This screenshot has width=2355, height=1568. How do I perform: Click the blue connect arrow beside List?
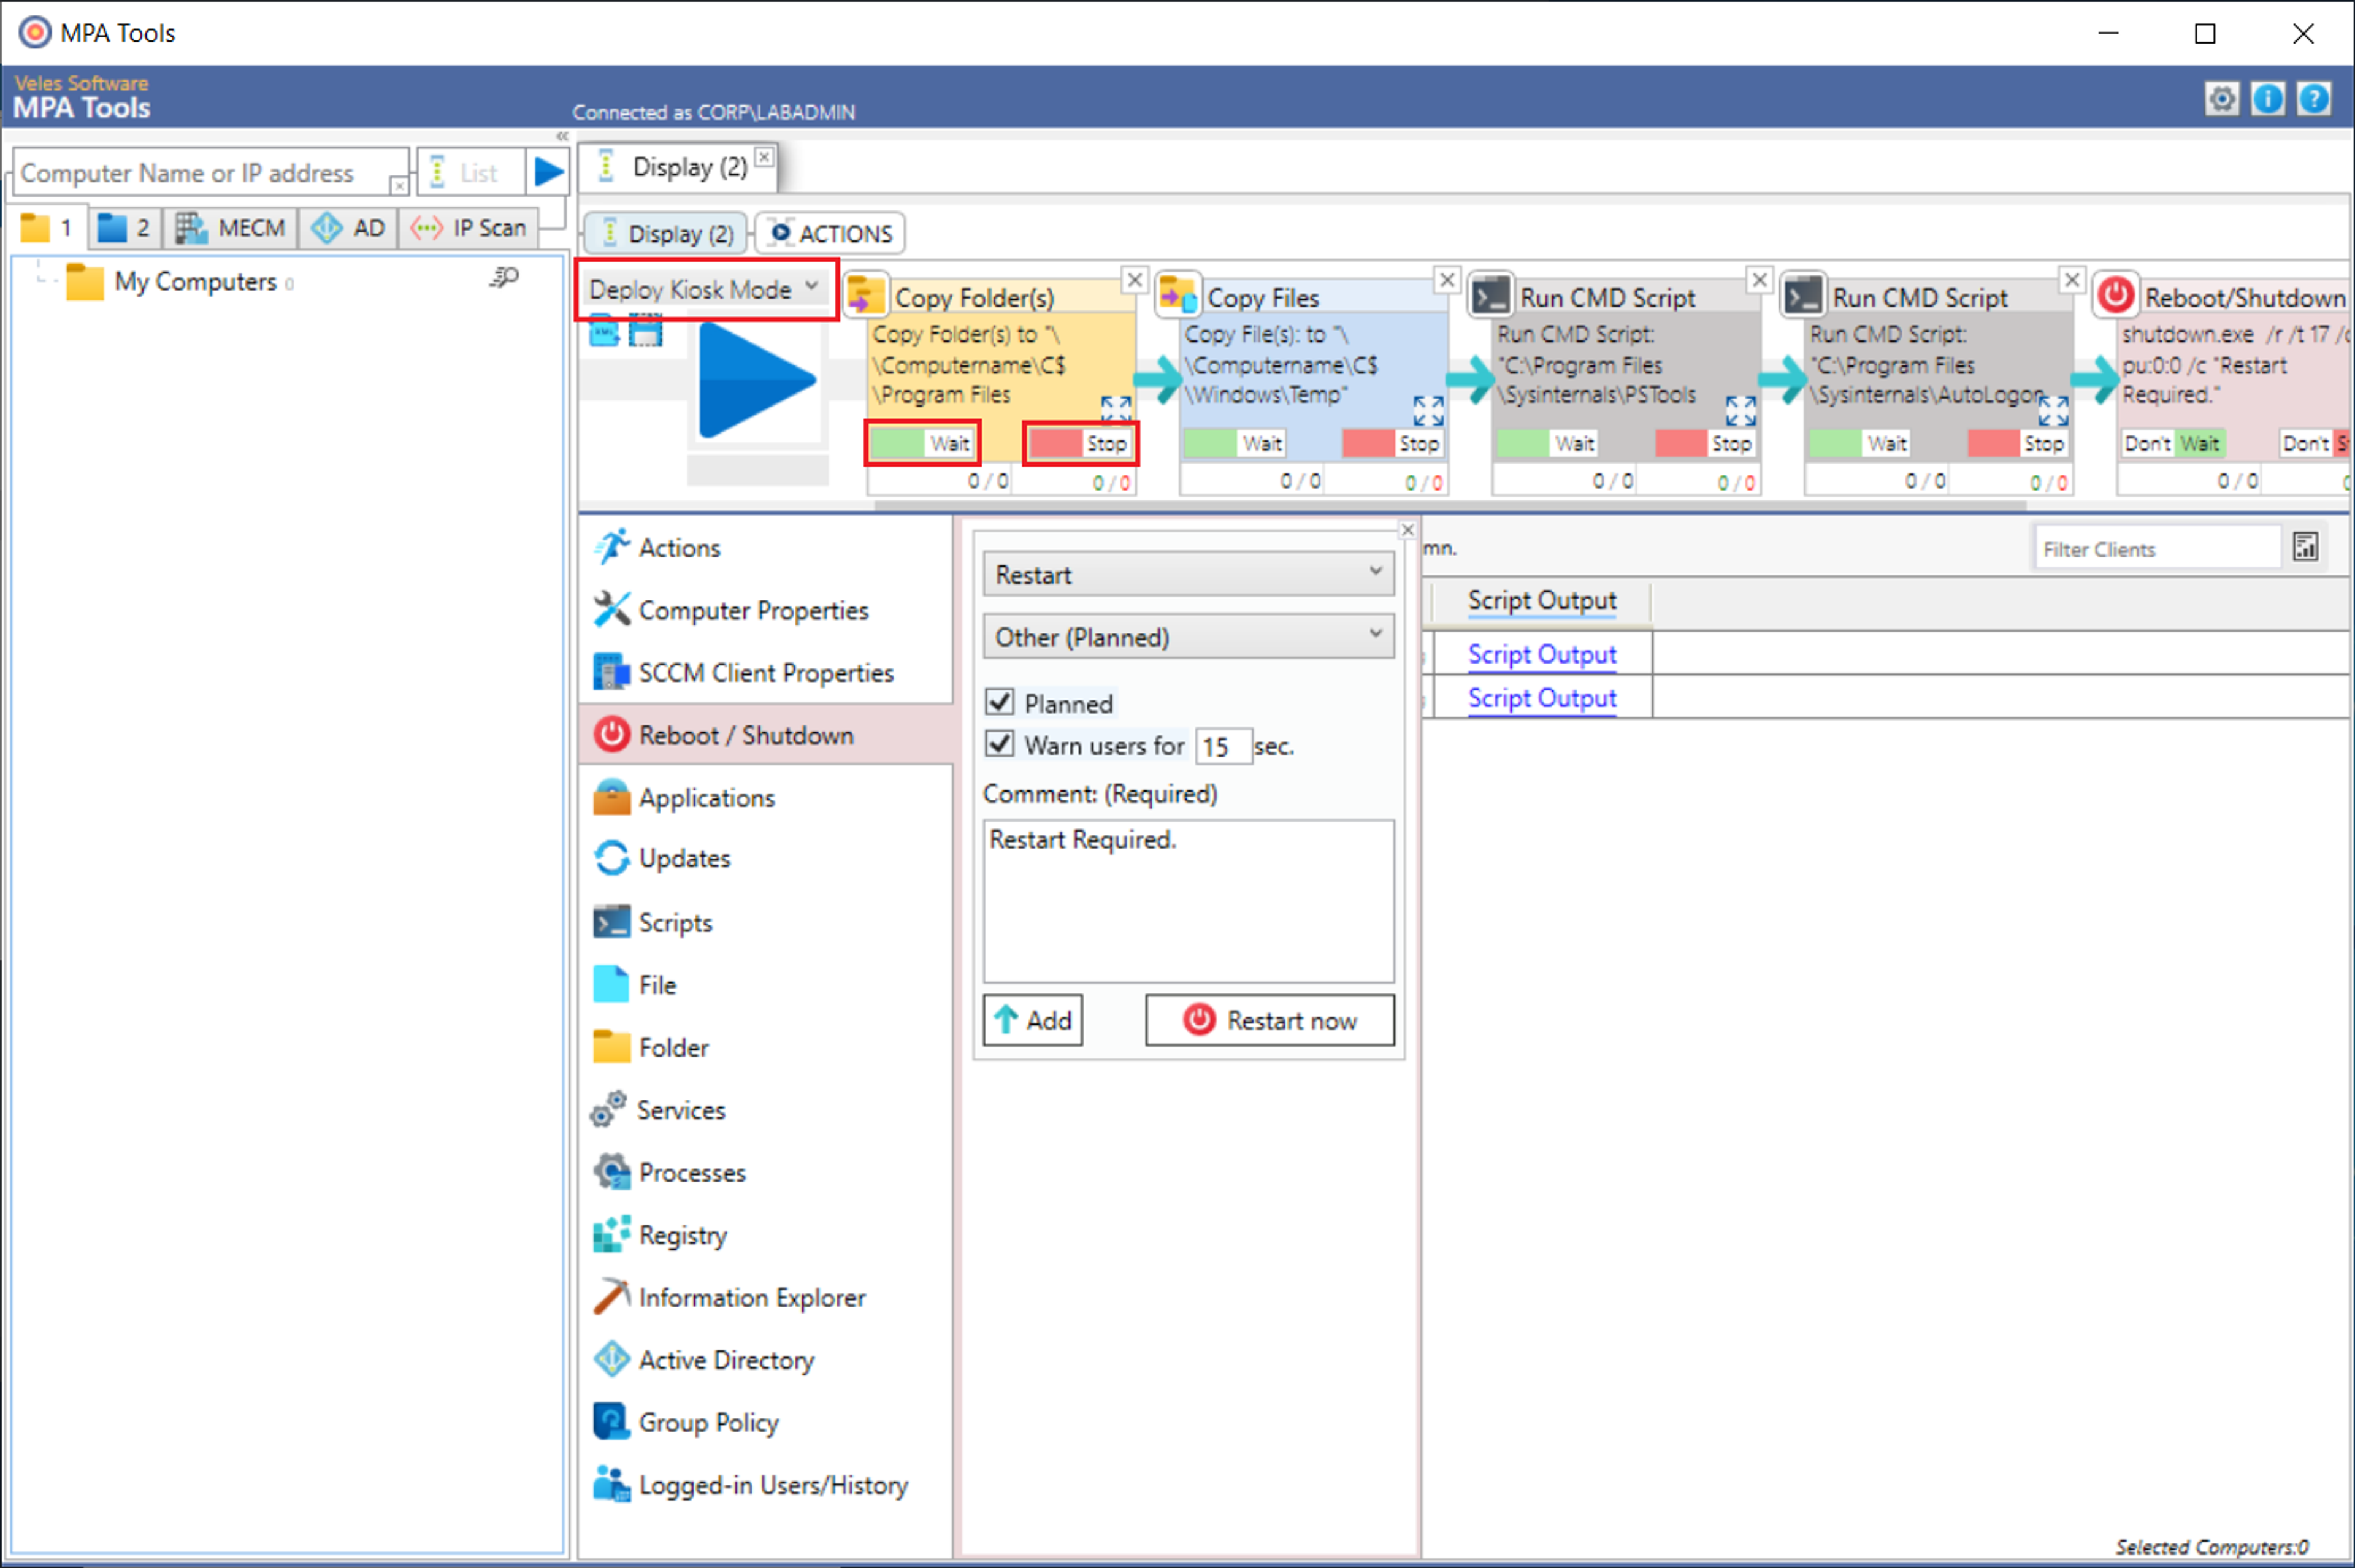[x=548, y=172]
